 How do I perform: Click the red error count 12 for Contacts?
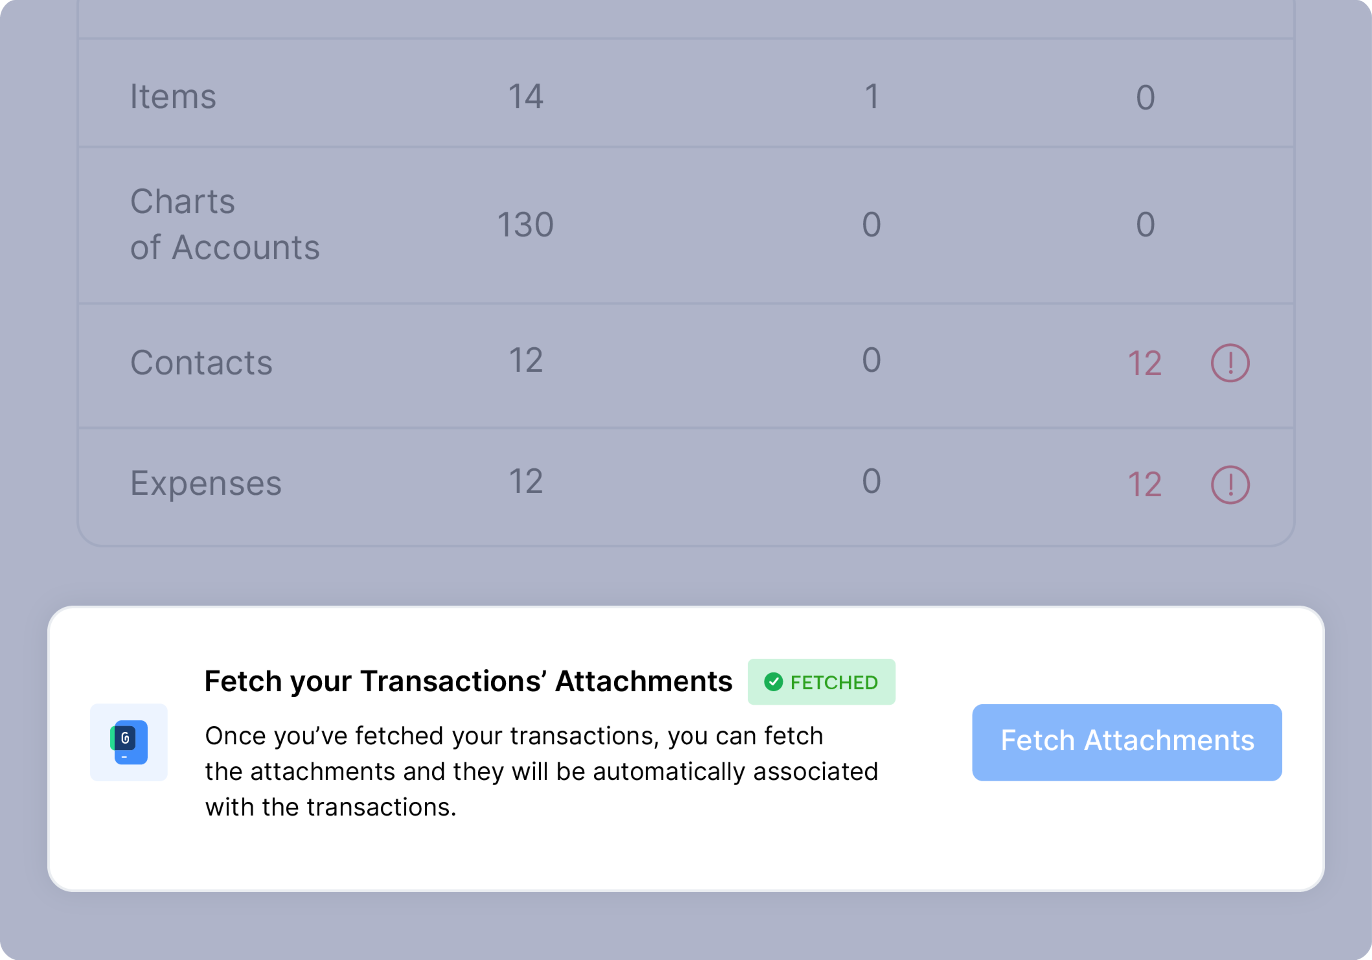tap(1145, 364)
